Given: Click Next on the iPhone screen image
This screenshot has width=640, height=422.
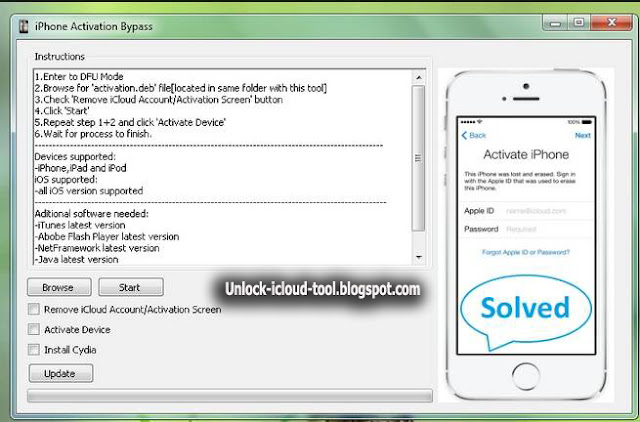Looking at the screenshot, I should 582,135.
